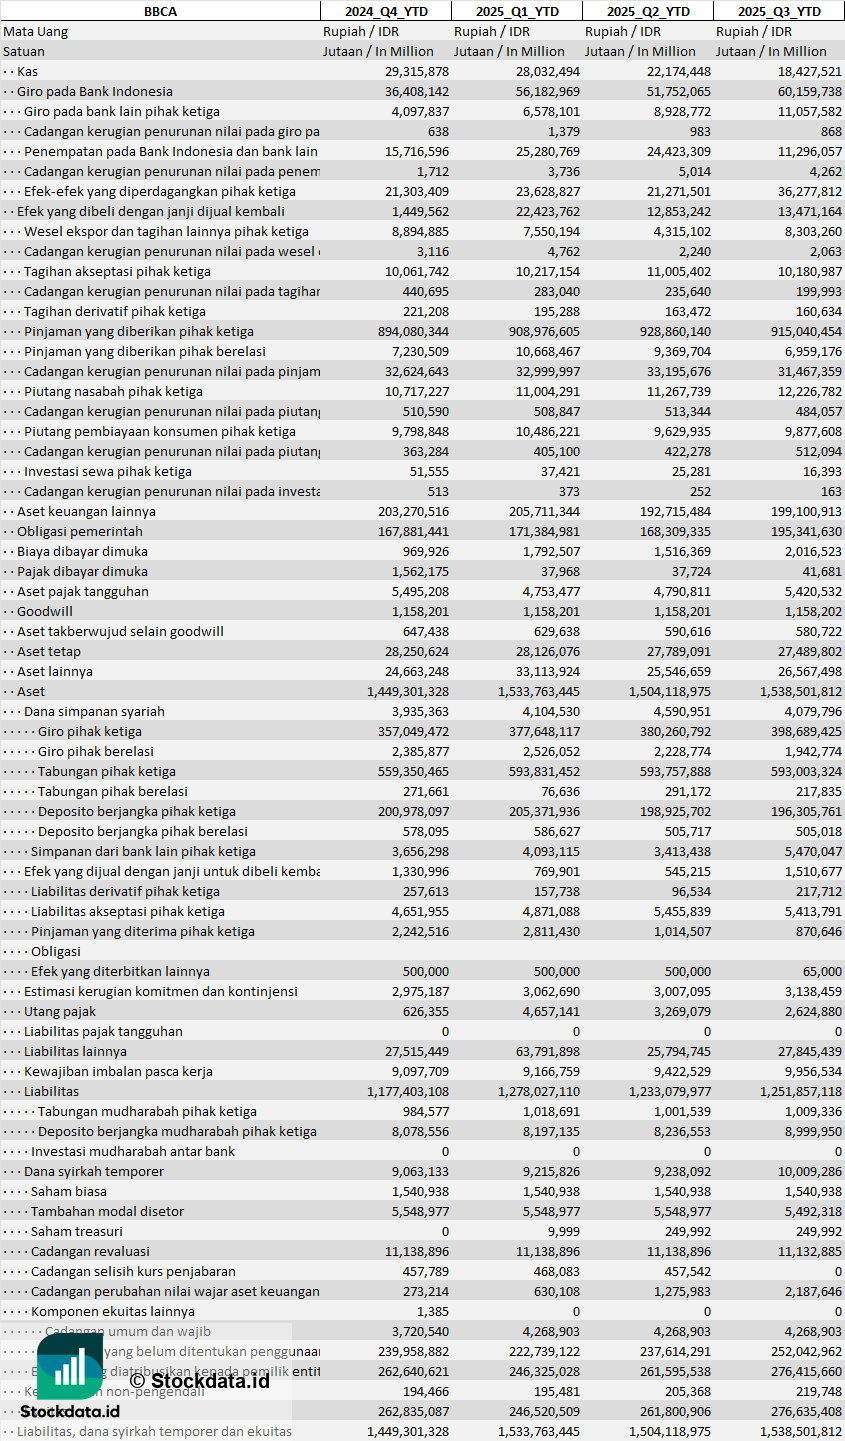Click Pinjaman yang diberikan pihak ketiga label
This screenshot has width=845, height=1441.
pyautogui.click(x=139, y=331)
